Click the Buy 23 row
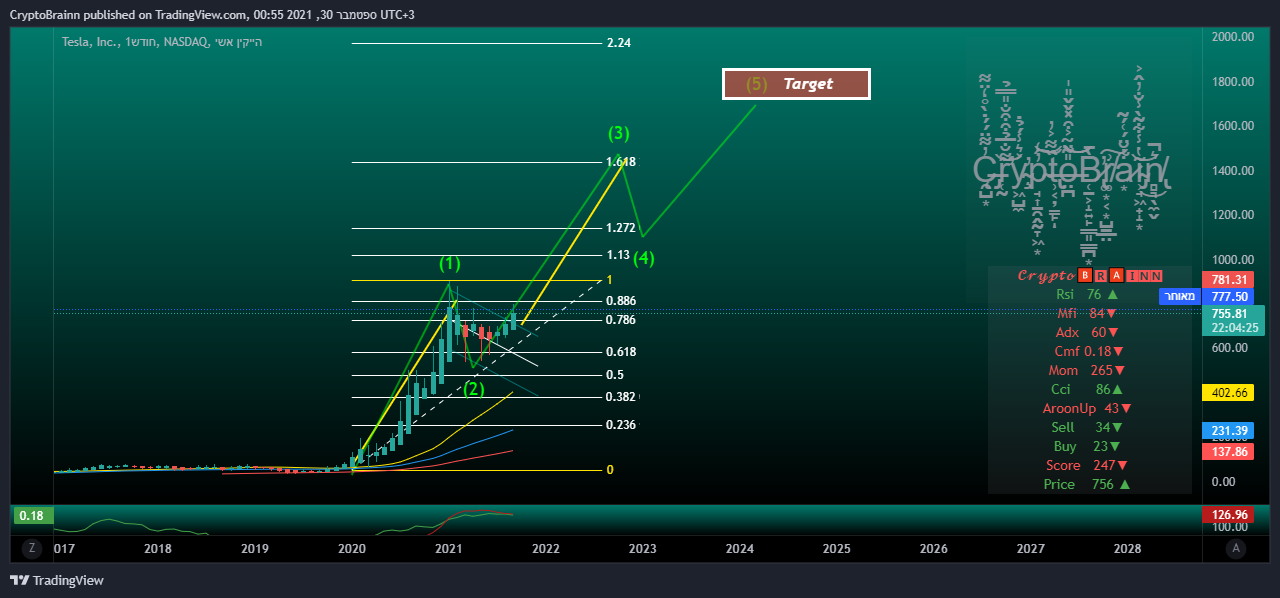The image size is (1280, 598). pyautogui.click(x=1087, y=446)
